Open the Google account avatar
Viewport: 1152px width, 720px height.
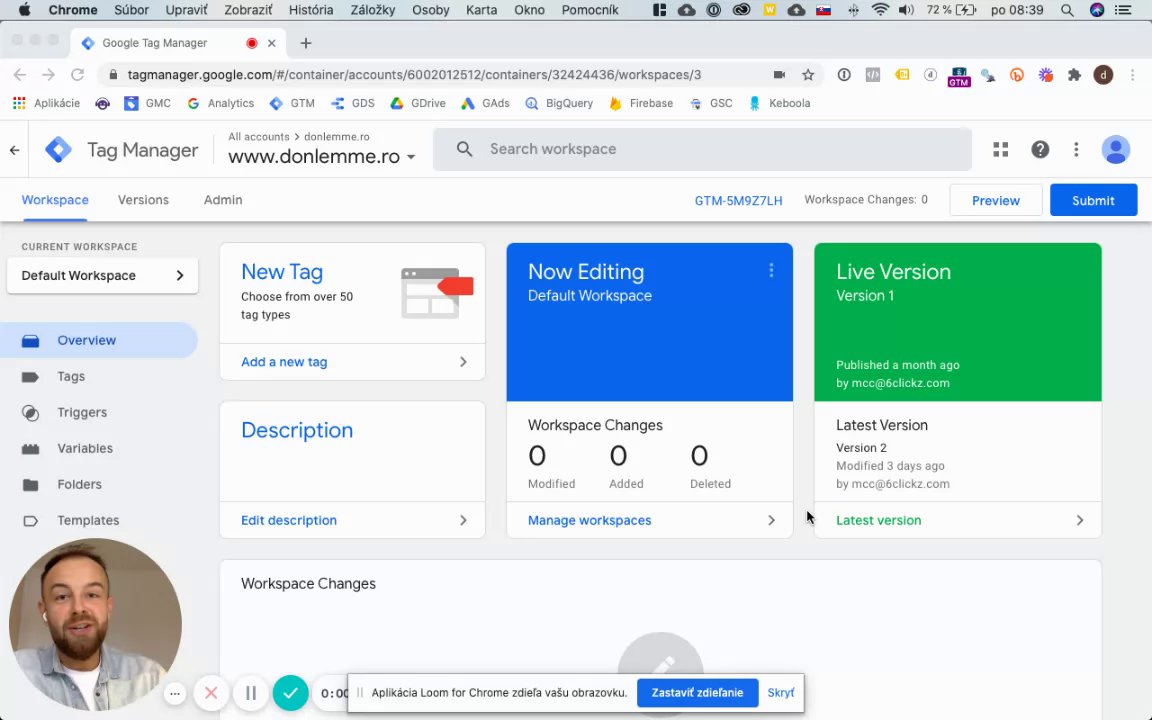(1115, 149)
